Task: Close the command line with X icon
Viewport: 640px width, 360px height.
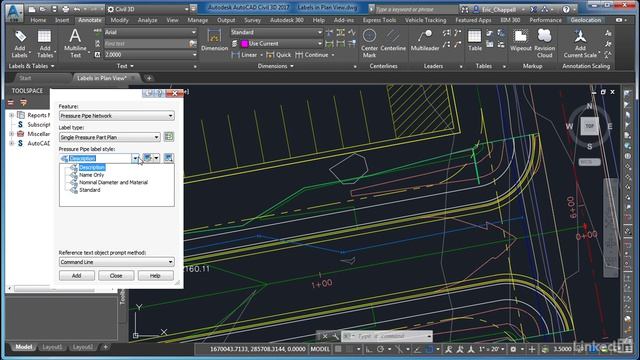Action: [324, 336]
